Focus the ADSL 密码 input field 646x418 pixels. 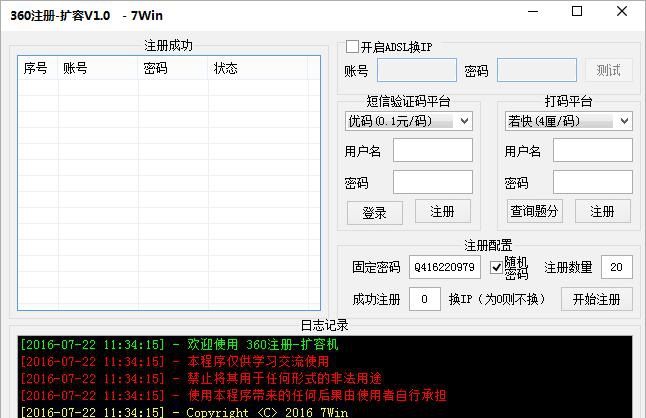coord(537,70)
